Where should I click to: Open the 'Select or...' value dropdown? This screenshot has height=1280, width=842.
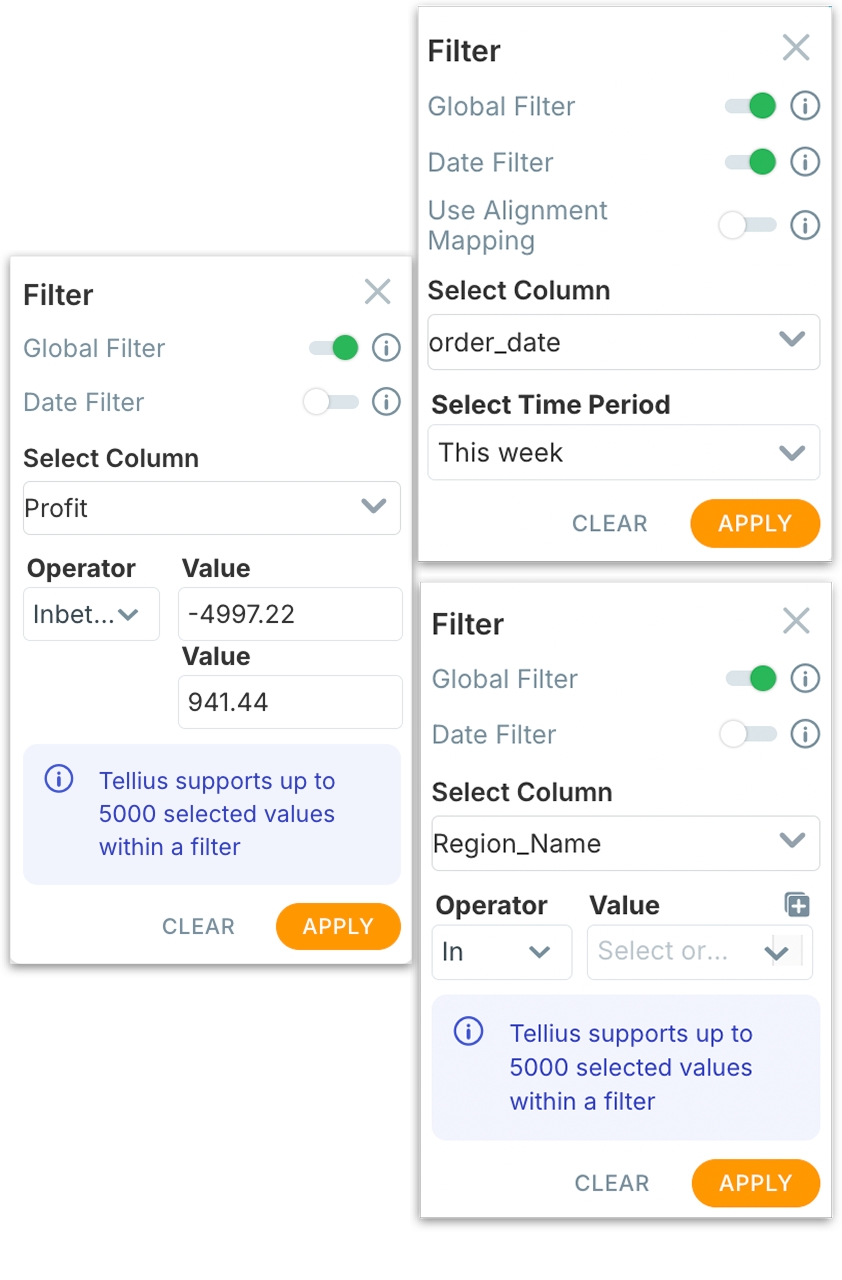pyautogui.click(x=699, y=951)
